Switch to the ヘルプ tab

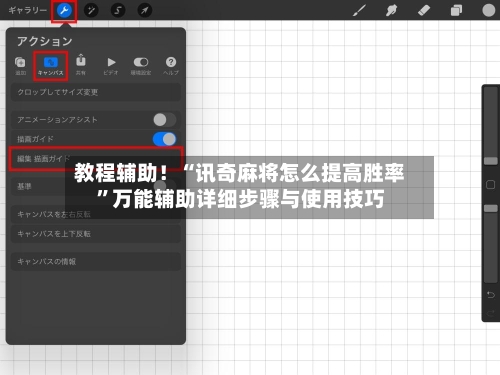[171, 66]
